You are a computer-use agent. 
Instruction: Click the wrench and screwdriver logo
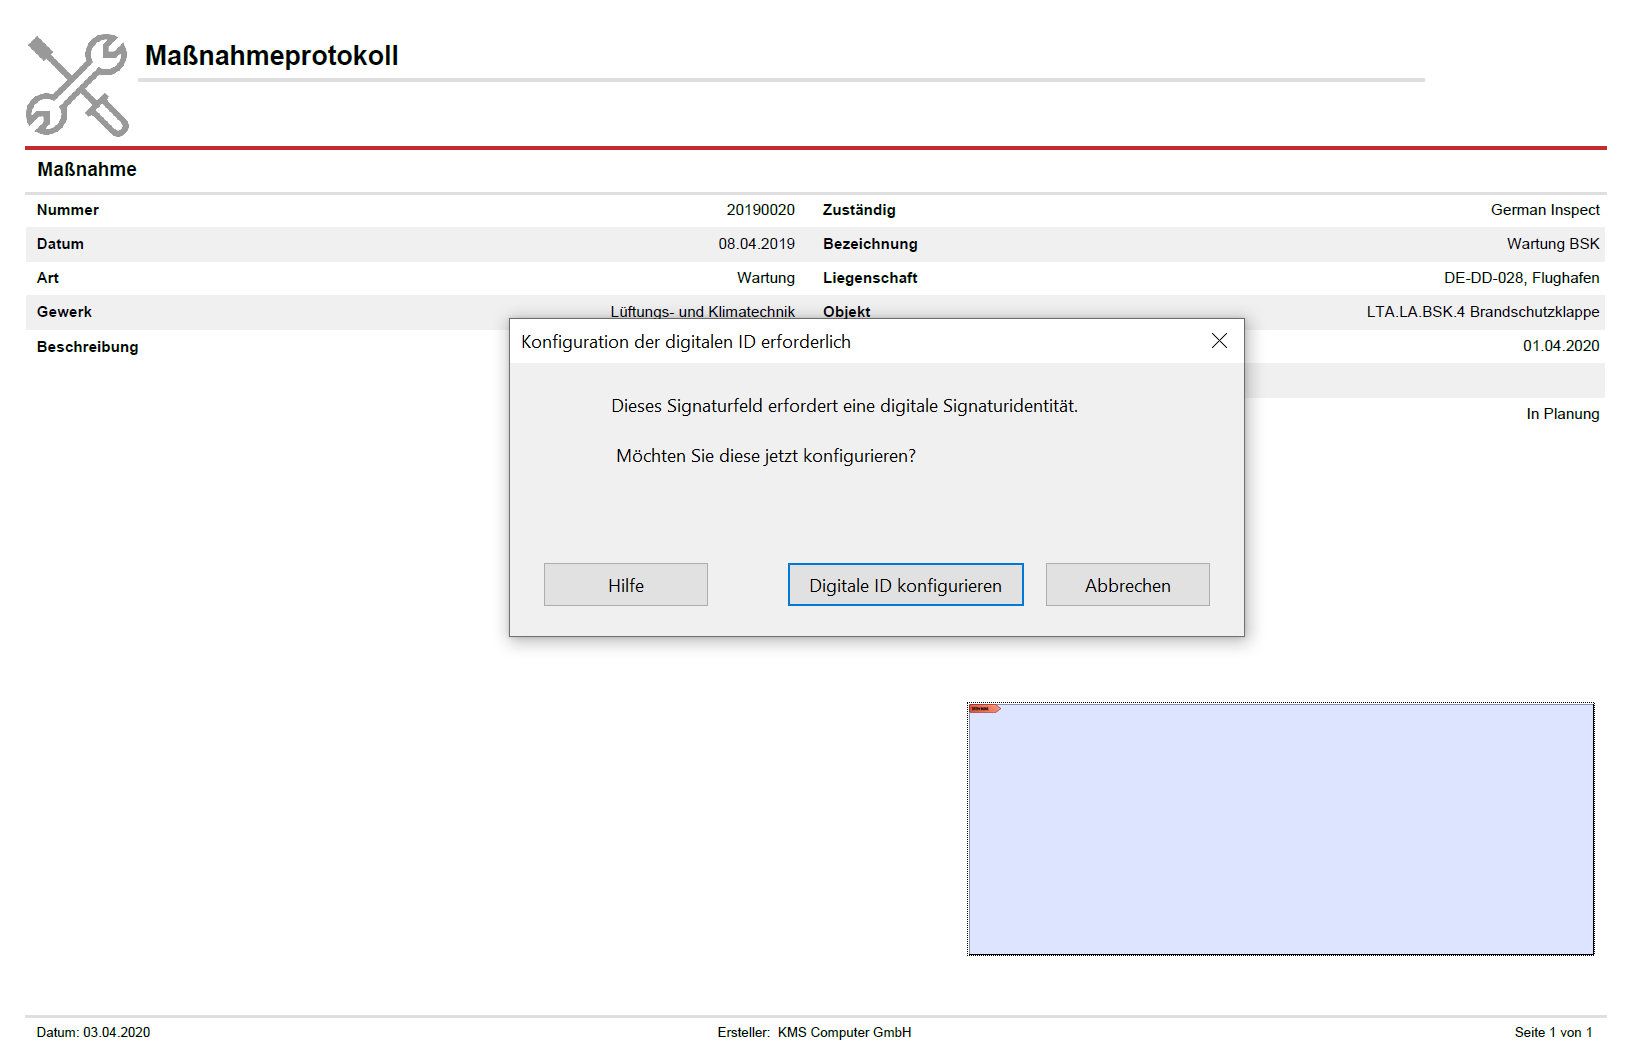(x=77, y=85)
